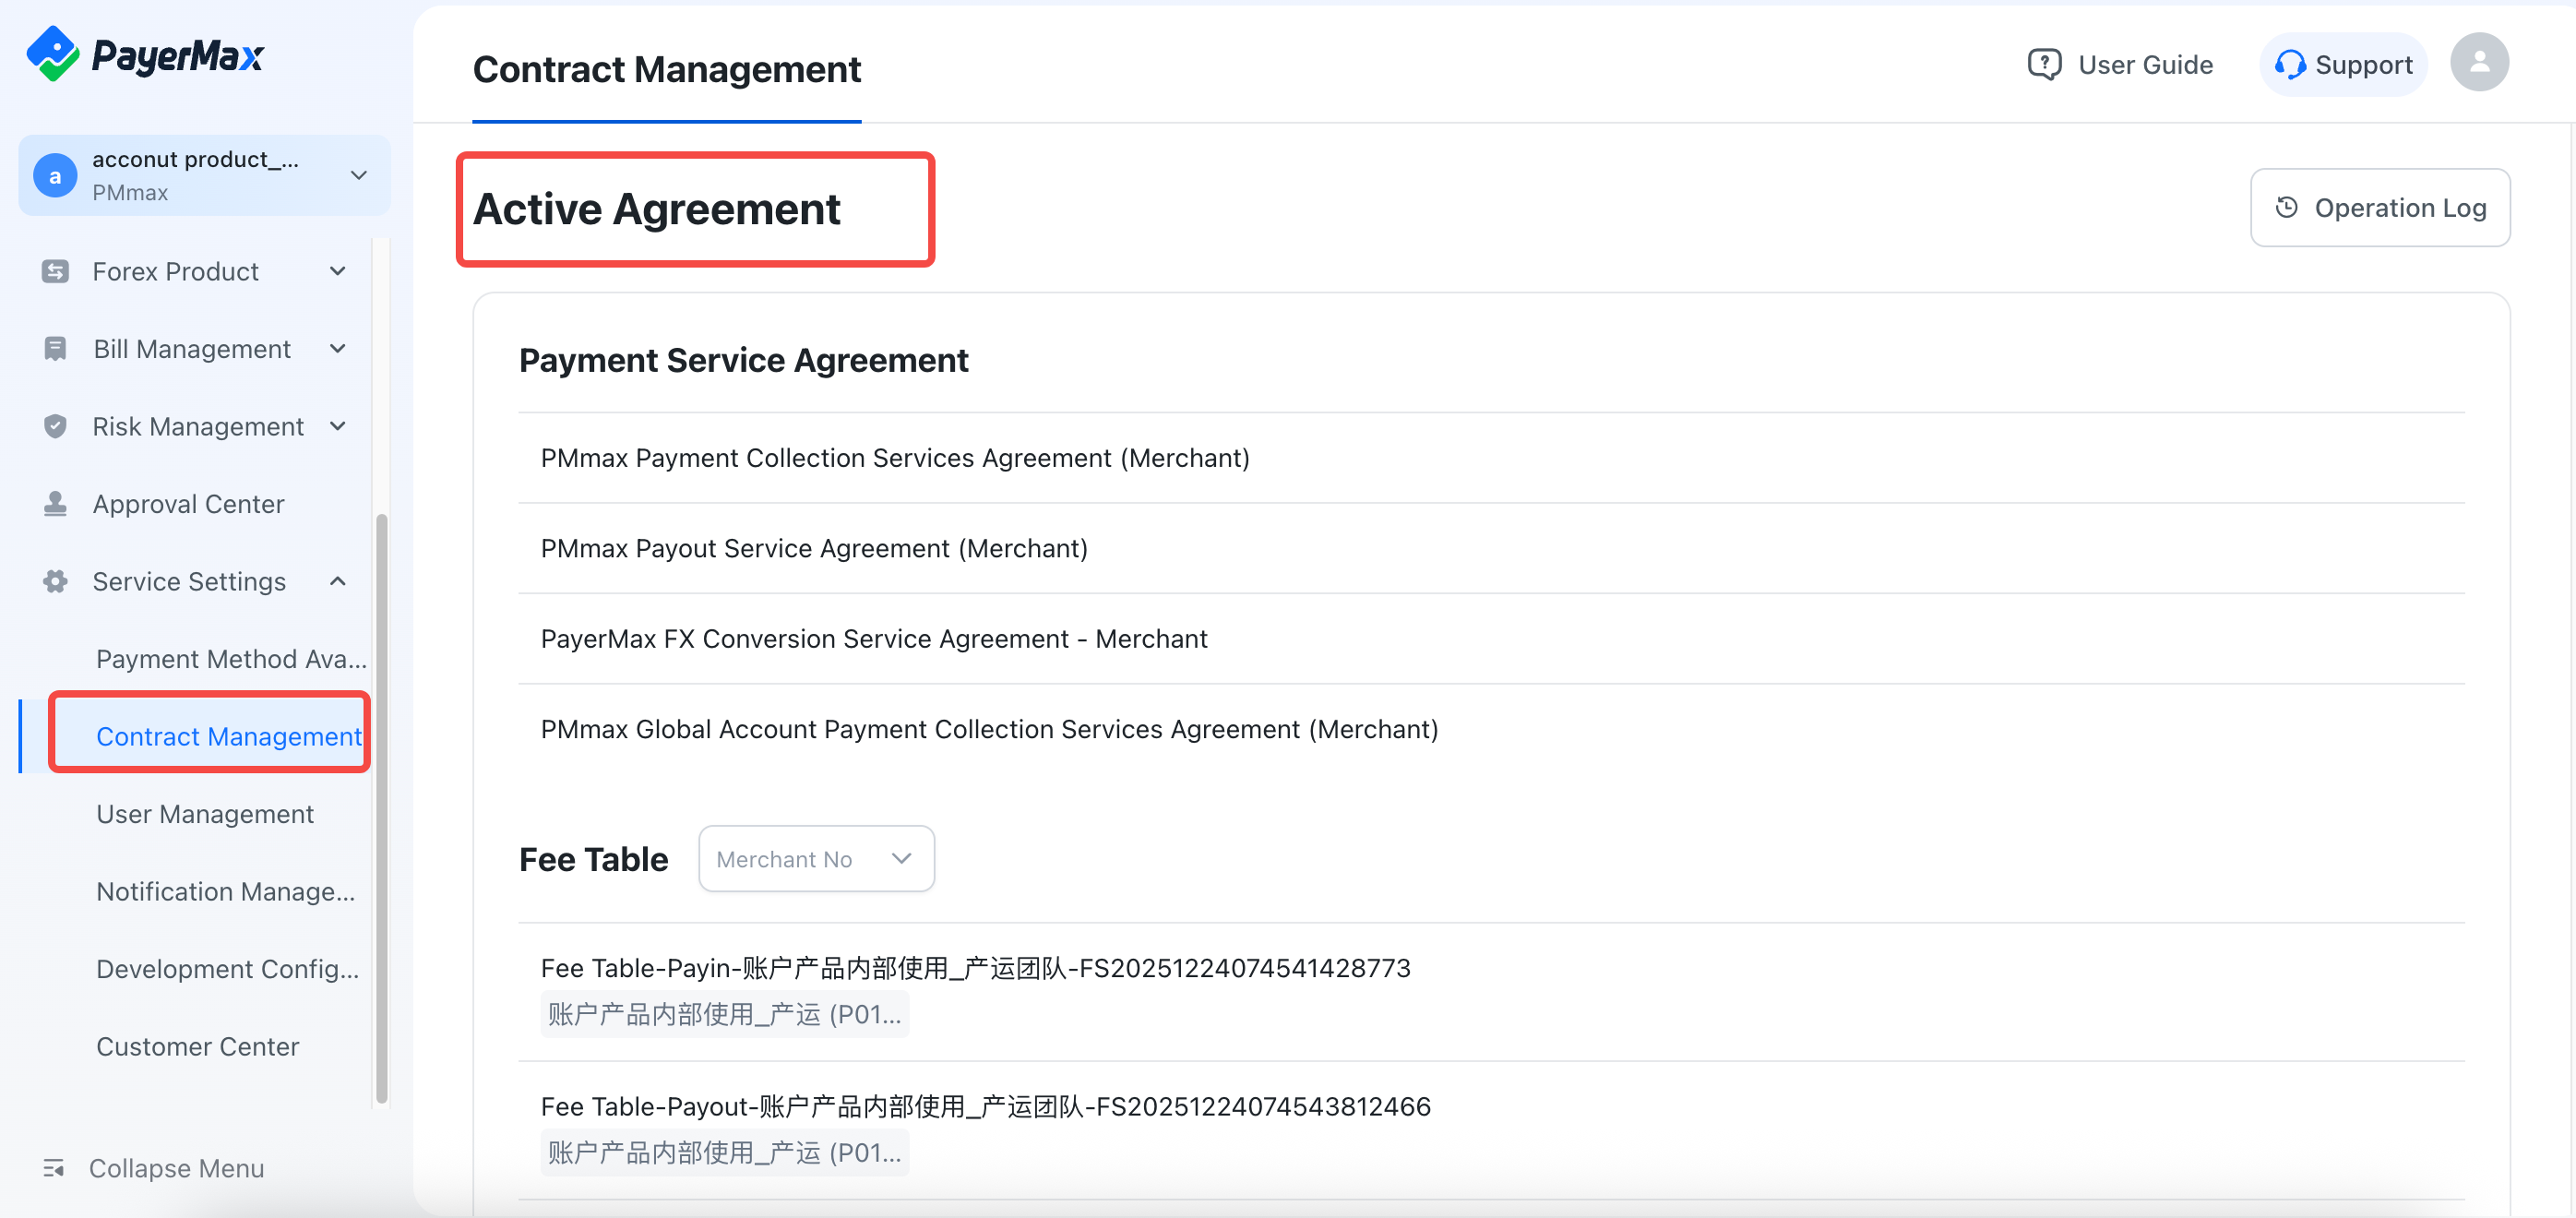This screenshot has height=1218, width=2576.
Task: Click the account avatar letter 'a' icon
Action: [55, 176]
